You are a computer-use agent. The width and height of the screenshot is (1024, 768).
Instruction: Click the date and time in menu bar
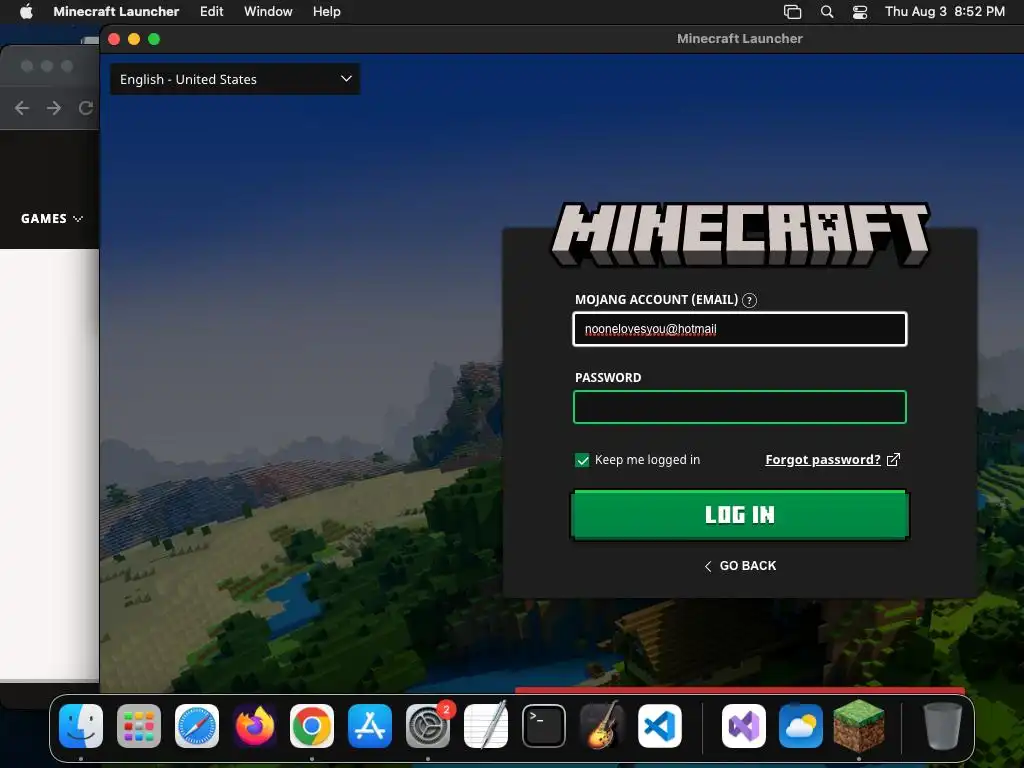(944, 11)
